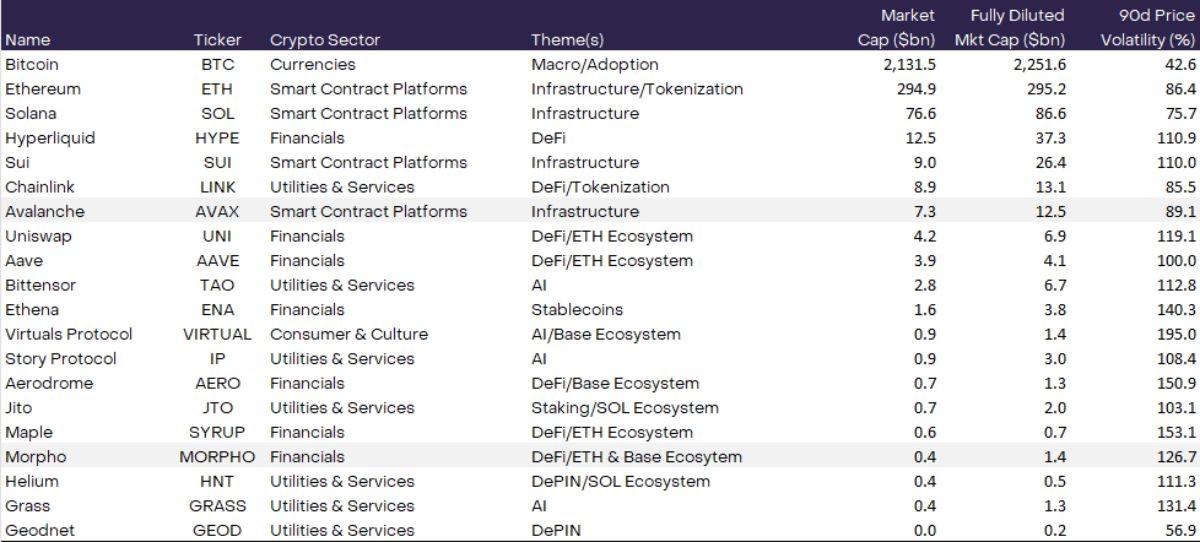
Task: Click Consumer & Culture sector cell
Action: [348, 334]
